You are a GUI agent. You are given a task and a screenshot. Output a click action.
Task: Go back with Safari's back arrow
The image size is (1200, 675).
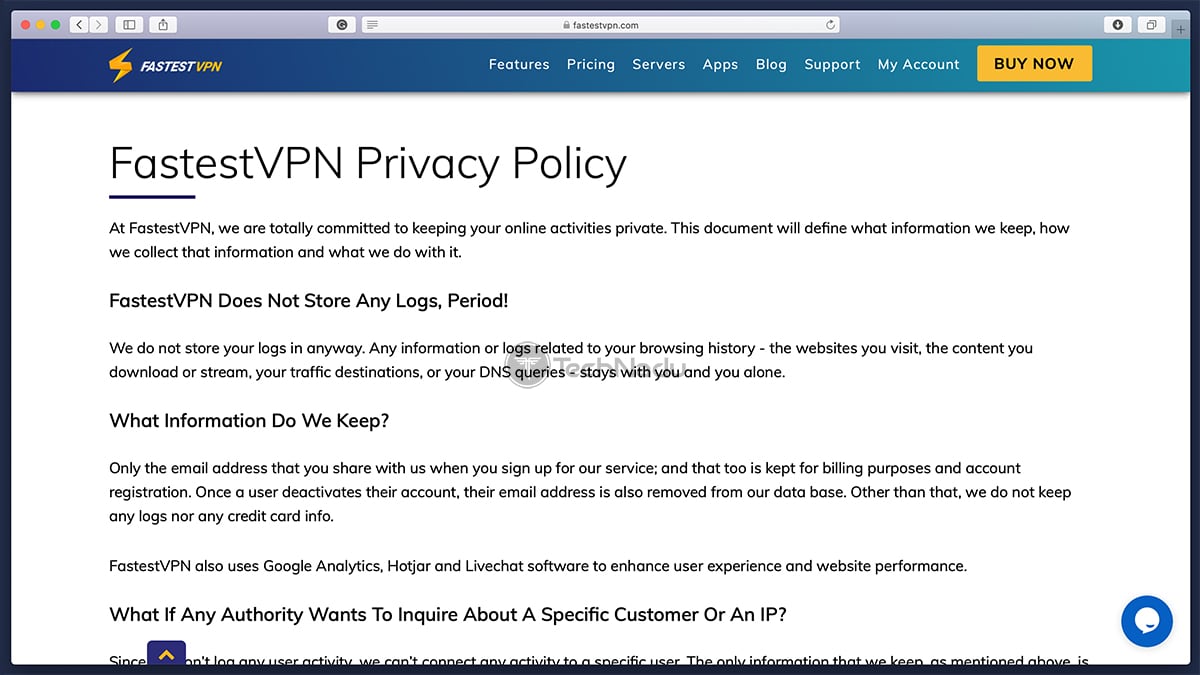pyautogui.click(x=79, y=24)
